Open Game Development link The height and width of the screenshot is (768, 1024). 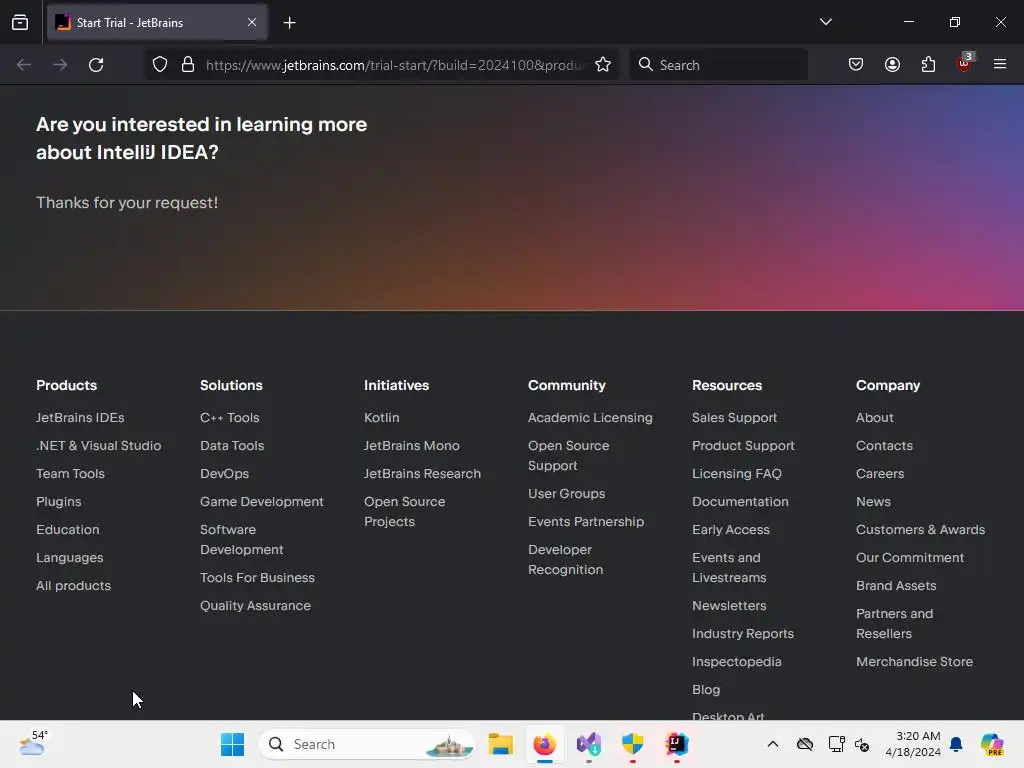(x=262, y=502)
